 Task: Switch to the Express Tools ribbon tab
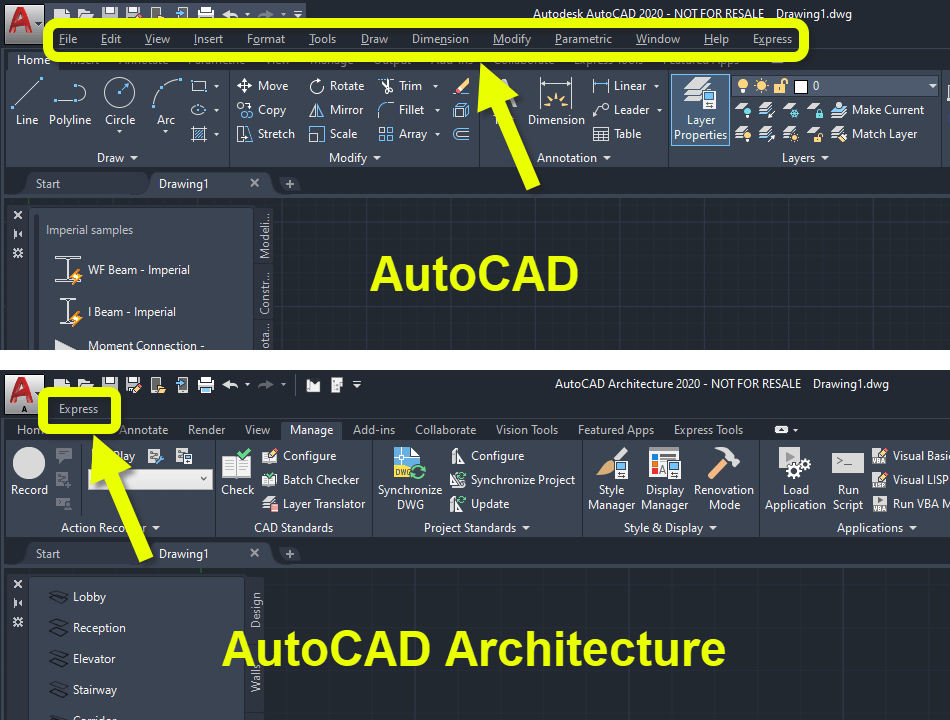708,429
